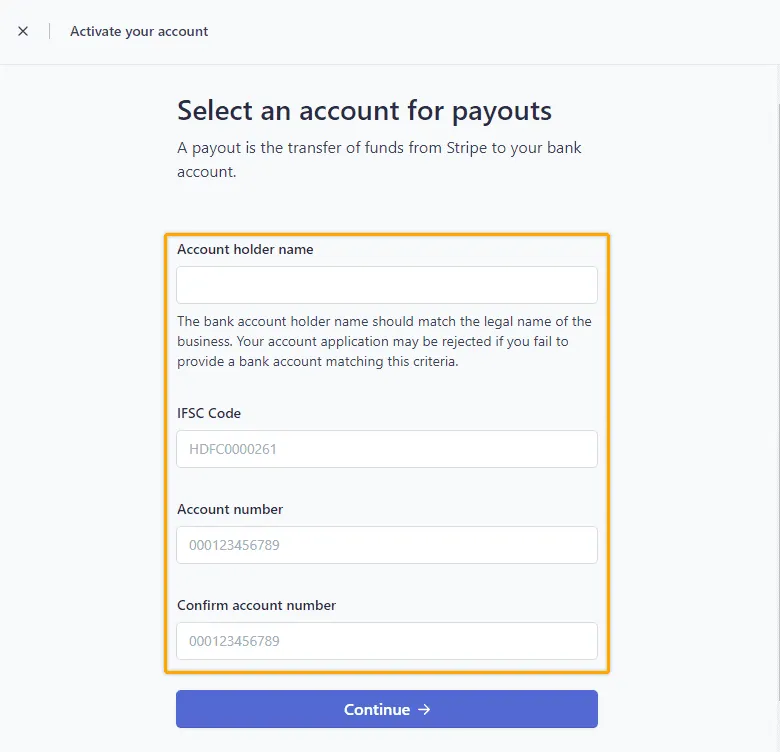The image size is (780, 752).
Task: Click the legal name helper text paragraph
Action: point(384,341)
